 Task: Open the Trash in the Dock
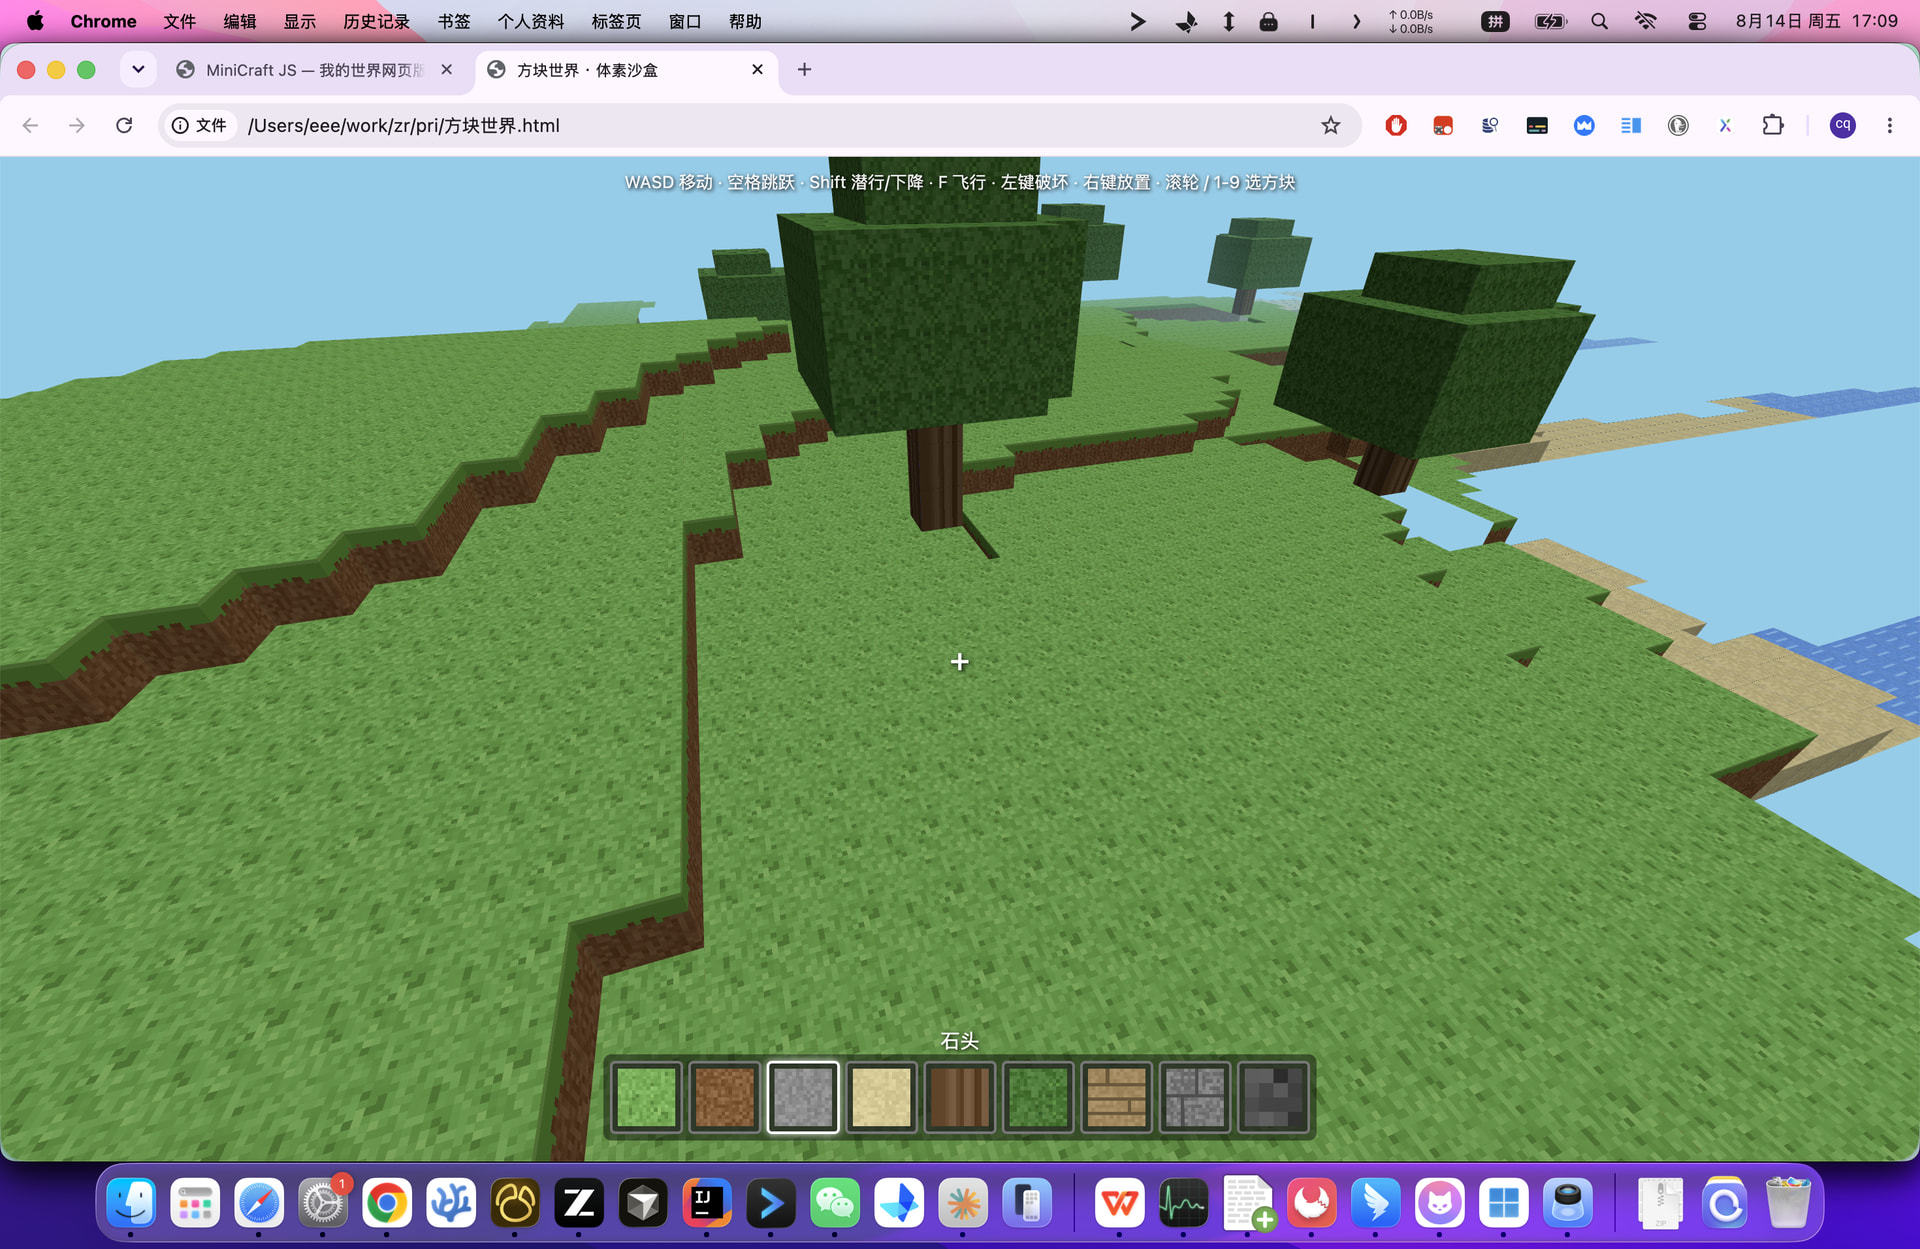pos(1788,1202)
